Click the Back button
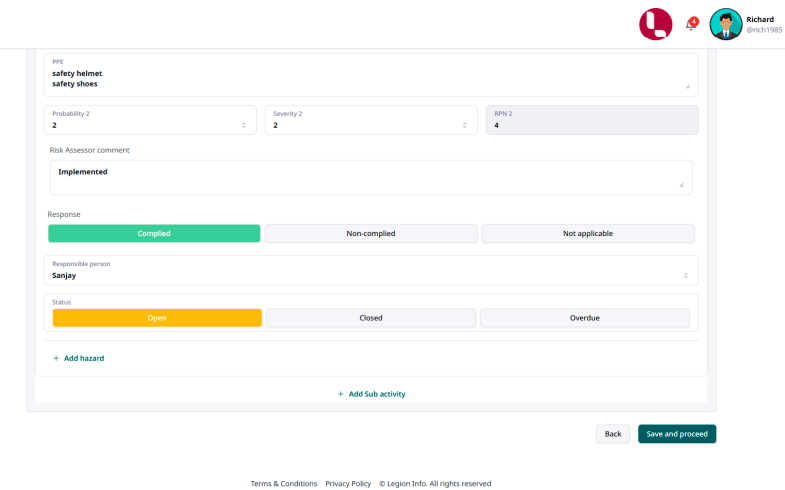785x490 pixels. pos(613,434)
